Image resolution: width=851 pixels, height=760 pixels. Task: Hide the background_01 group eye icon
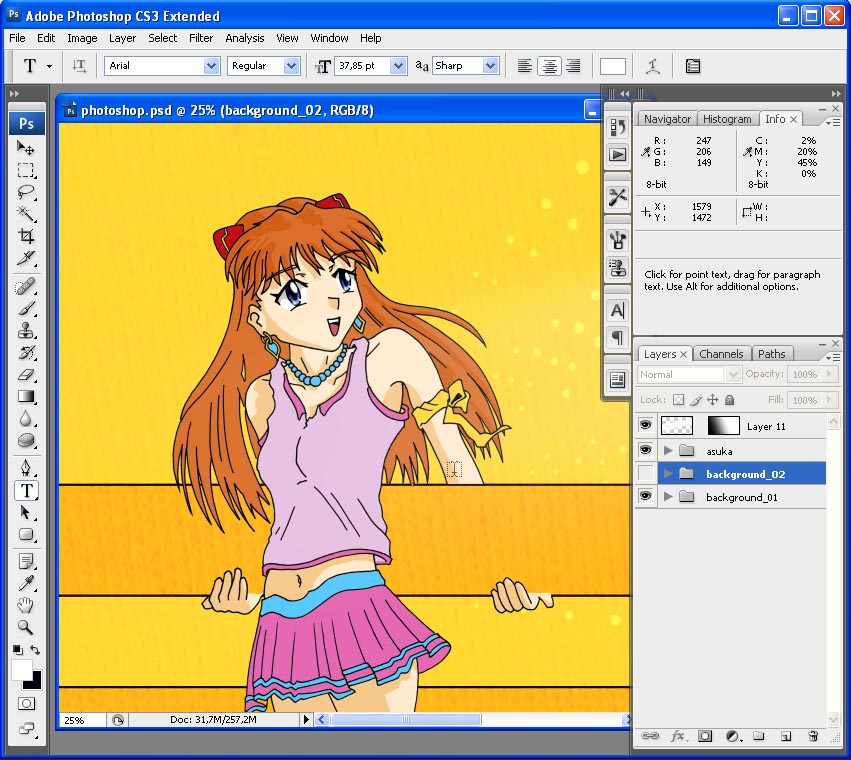pyautogui.click(x=645, y=496)
